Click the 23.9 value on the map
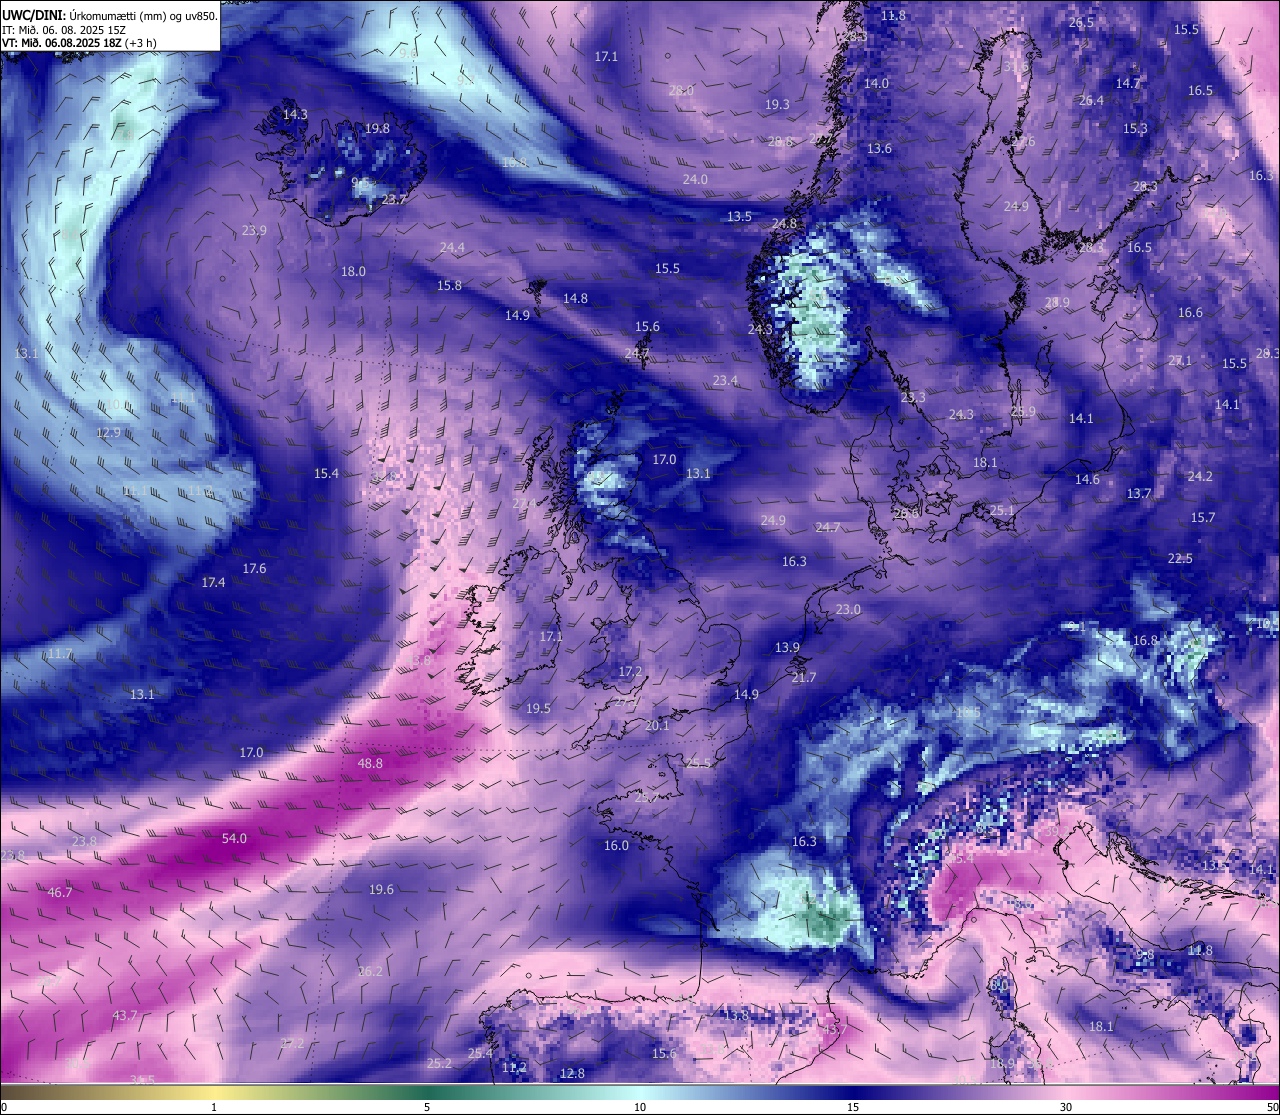The width and height of the screenshot is (1280, 1115). coord(254,231)
